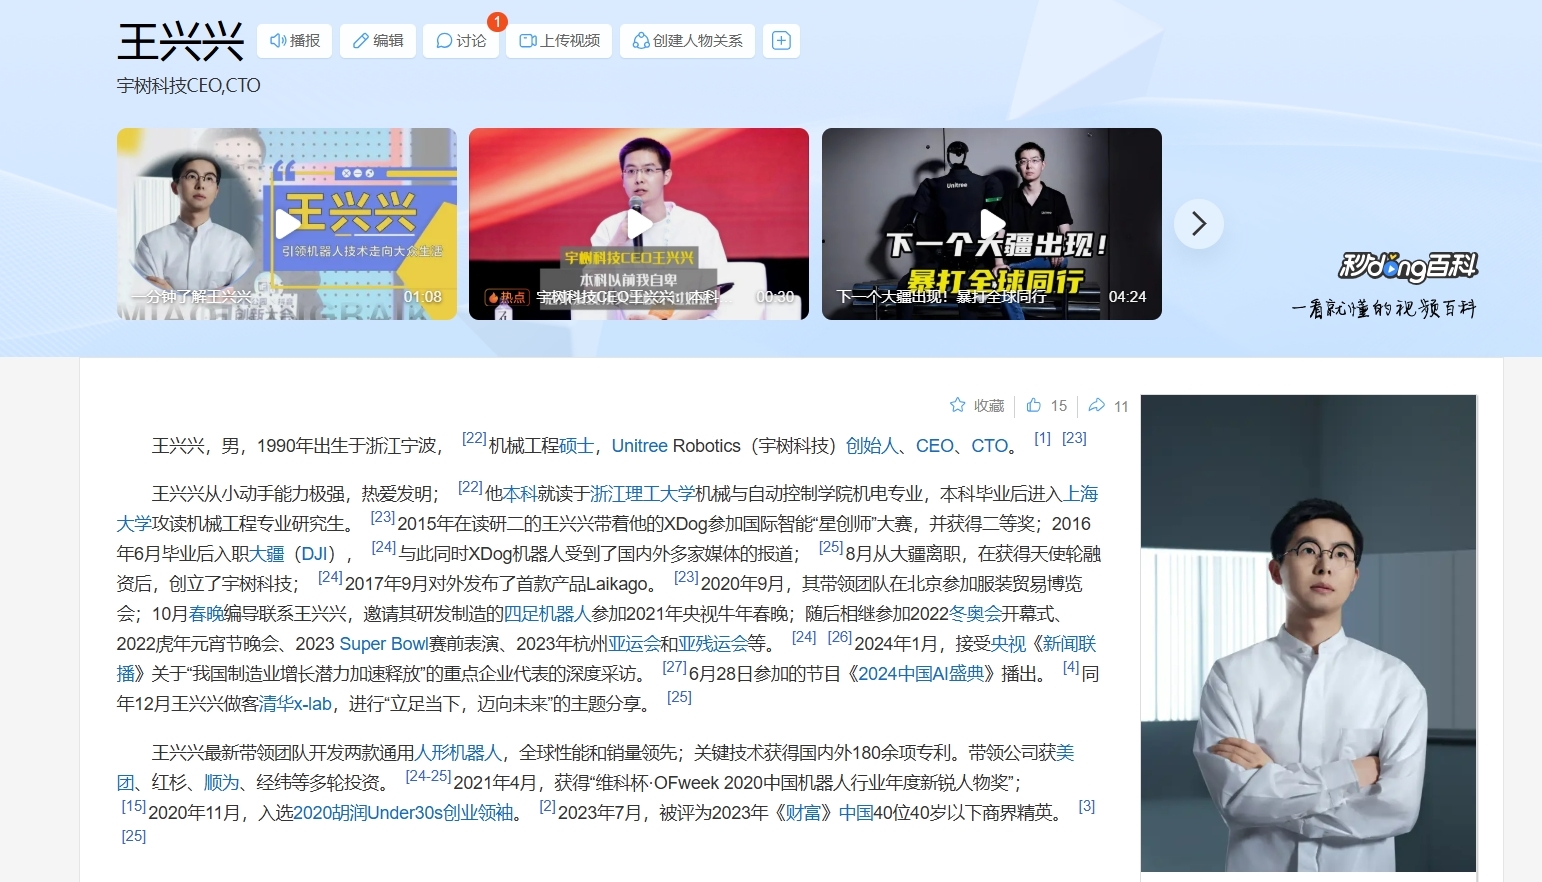The height and width of the screenshot is (882, 1542).
Task: Open citation [3] after 商界精英
Action: tap(1087, 806)
